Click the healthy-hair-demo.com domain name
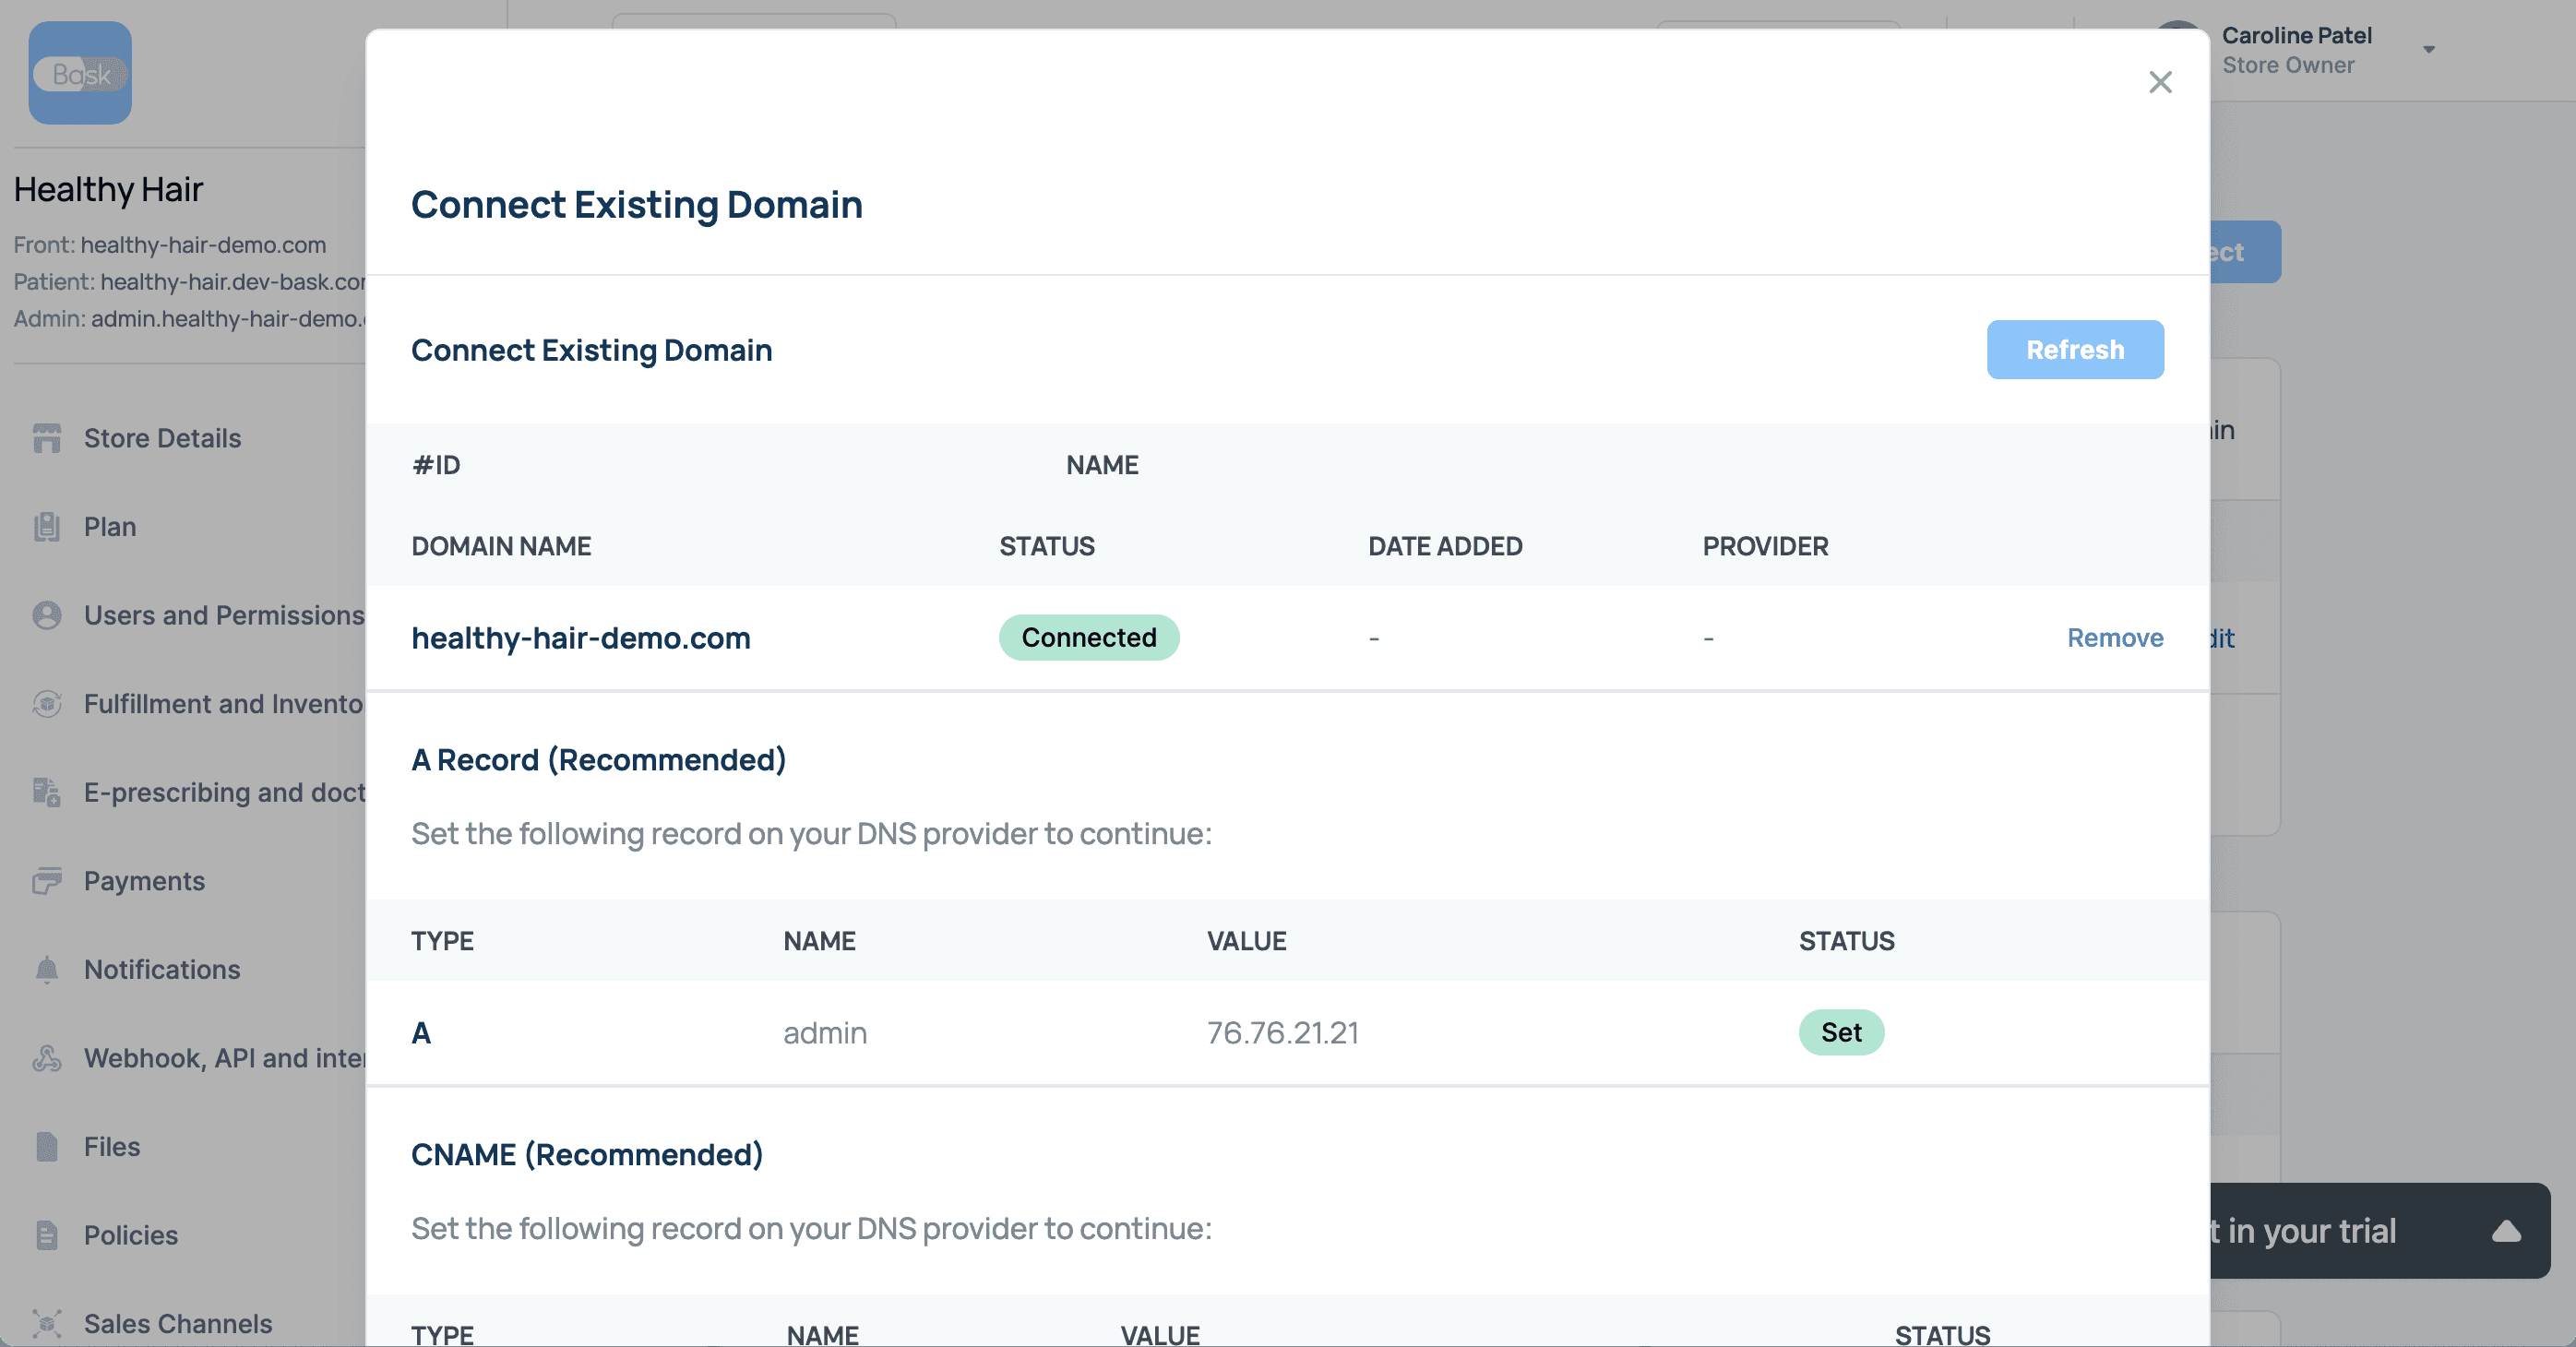The height and width of the screenshot is (1347, 2576). click(581, 638)
